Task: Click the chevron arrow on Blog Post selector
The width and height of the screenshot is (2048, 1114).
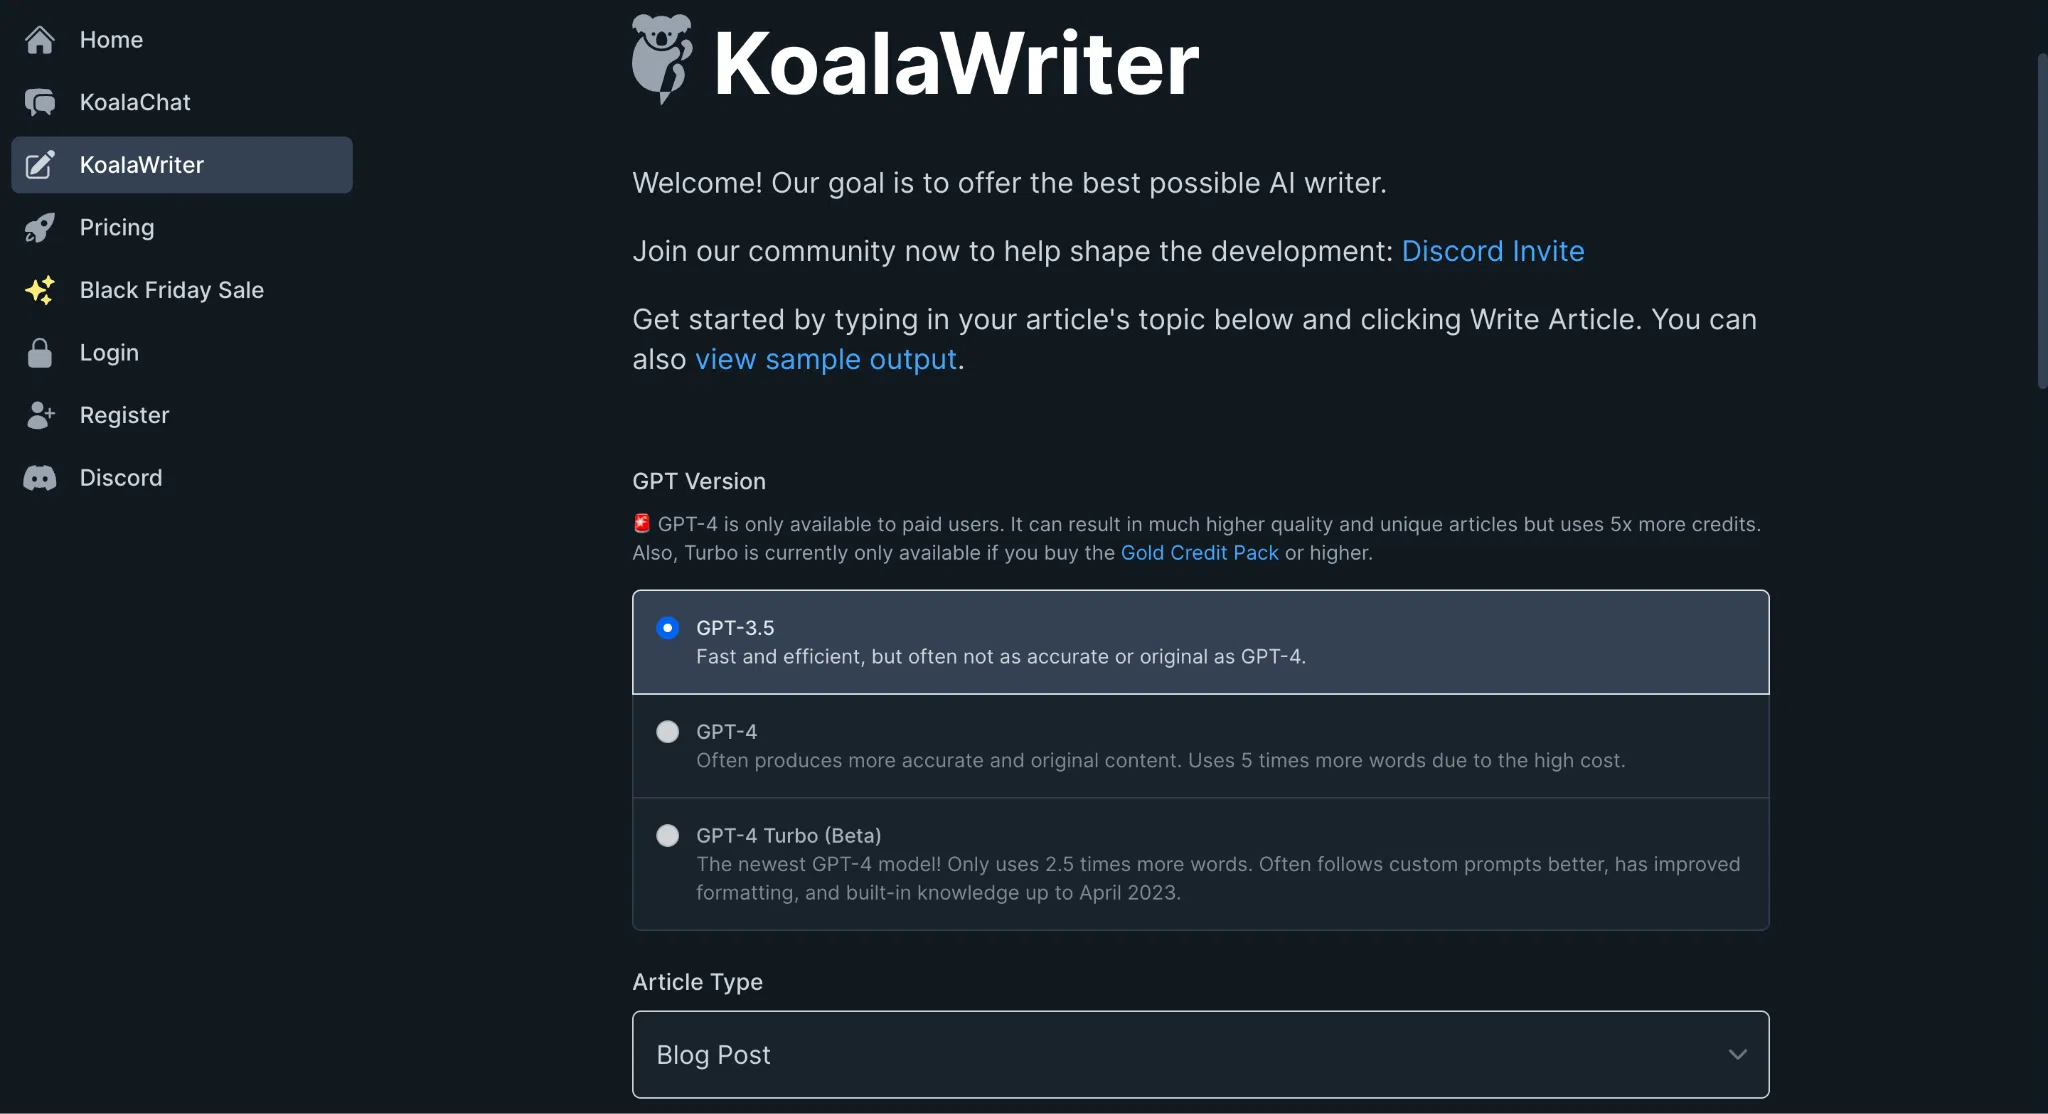Action: coord(1738,1054)
